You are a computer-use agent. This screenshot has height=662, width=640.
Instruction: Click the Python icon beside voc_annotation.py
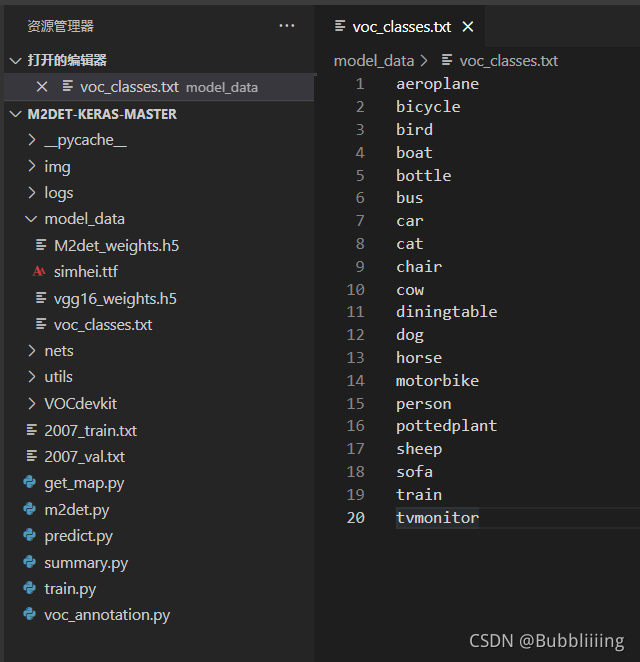(x=30, y=615)
